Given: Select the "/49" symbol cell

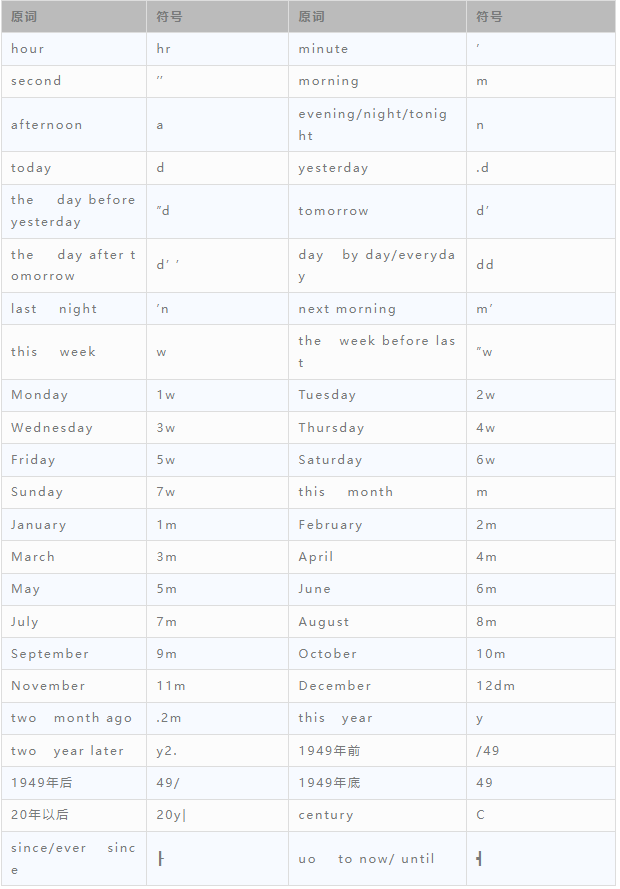Looking at the screenshot, I should [488, 751].
